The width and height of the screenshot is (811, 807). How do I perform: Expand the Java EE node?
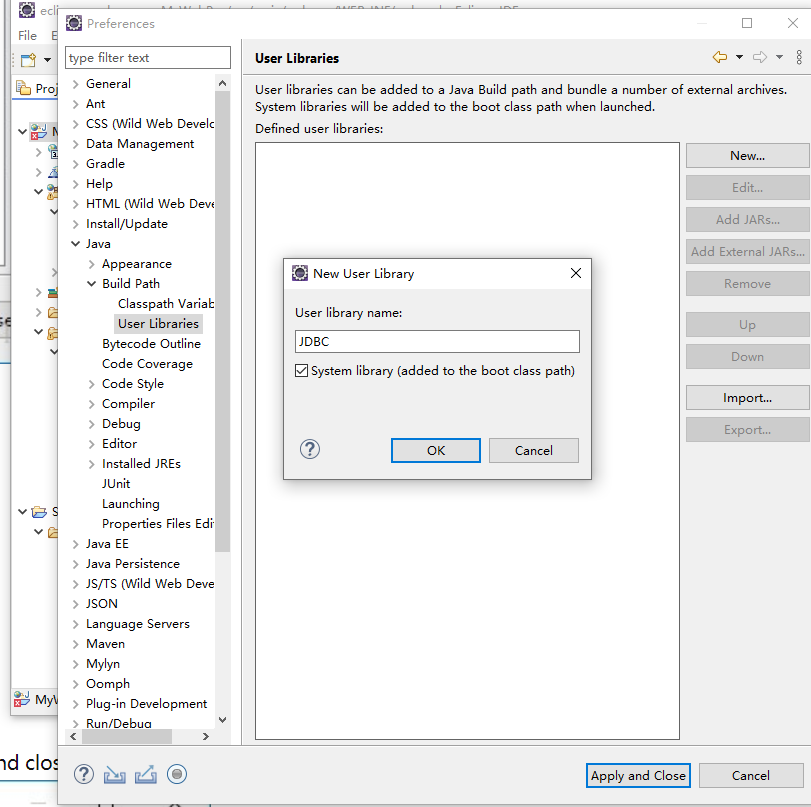tap(76, 544)
